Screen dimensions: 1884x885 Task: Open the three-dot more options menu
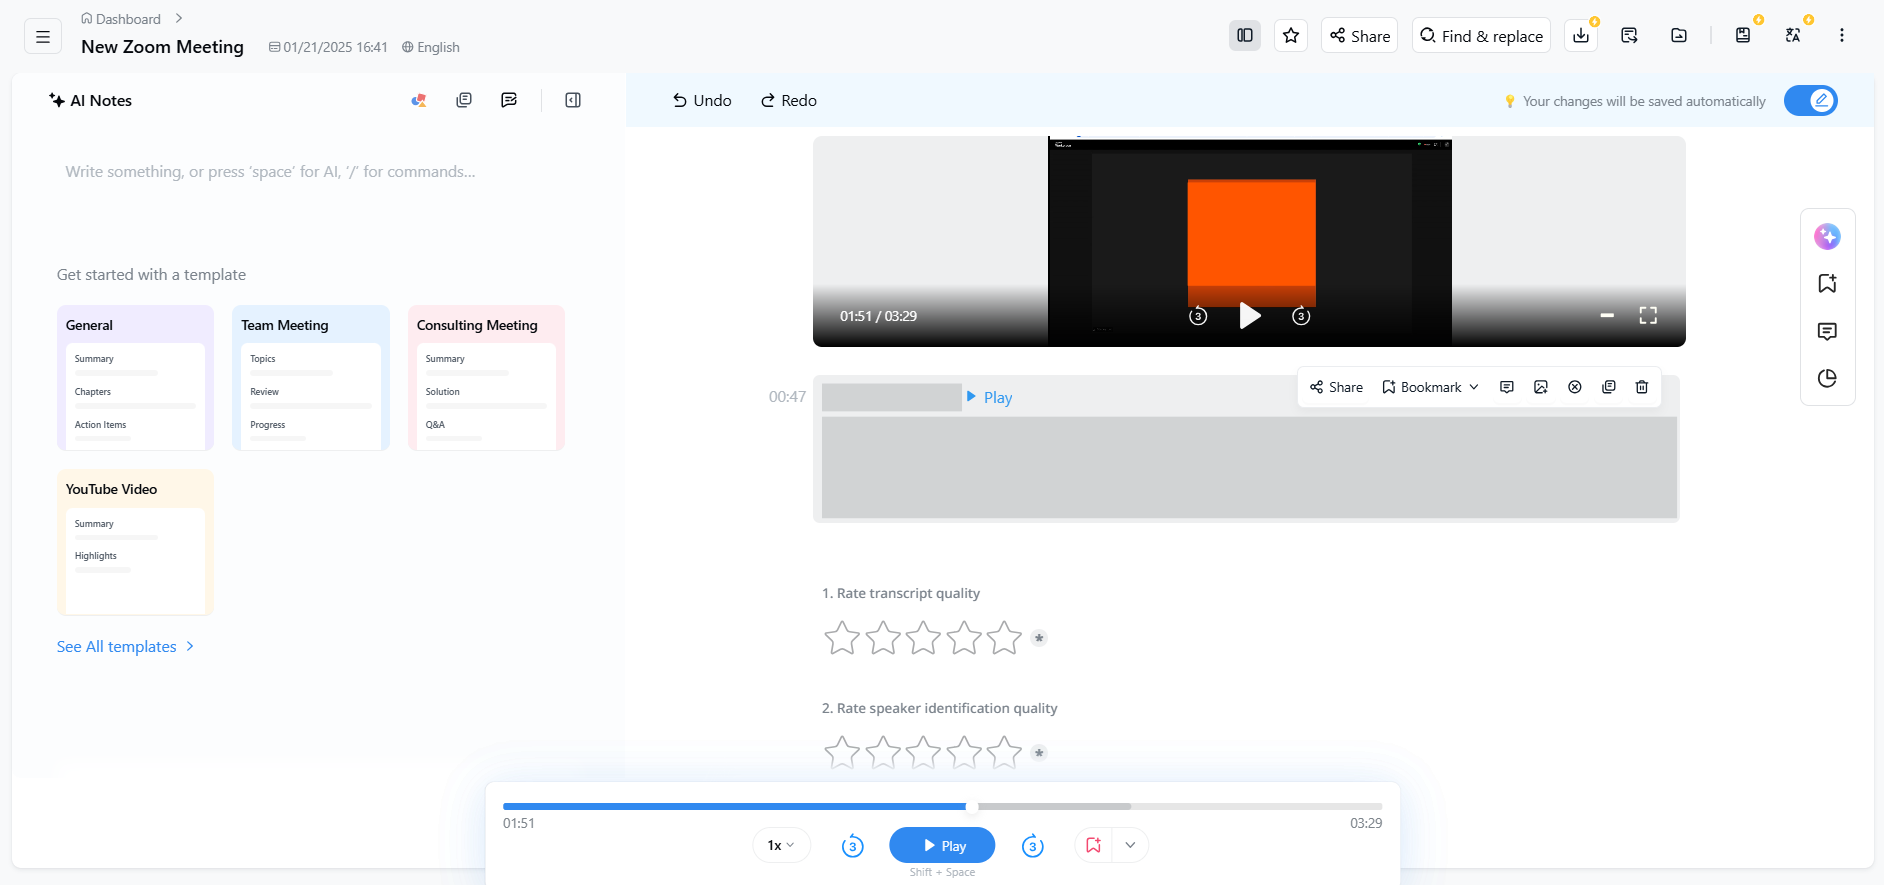click(x=1841, y=36)
